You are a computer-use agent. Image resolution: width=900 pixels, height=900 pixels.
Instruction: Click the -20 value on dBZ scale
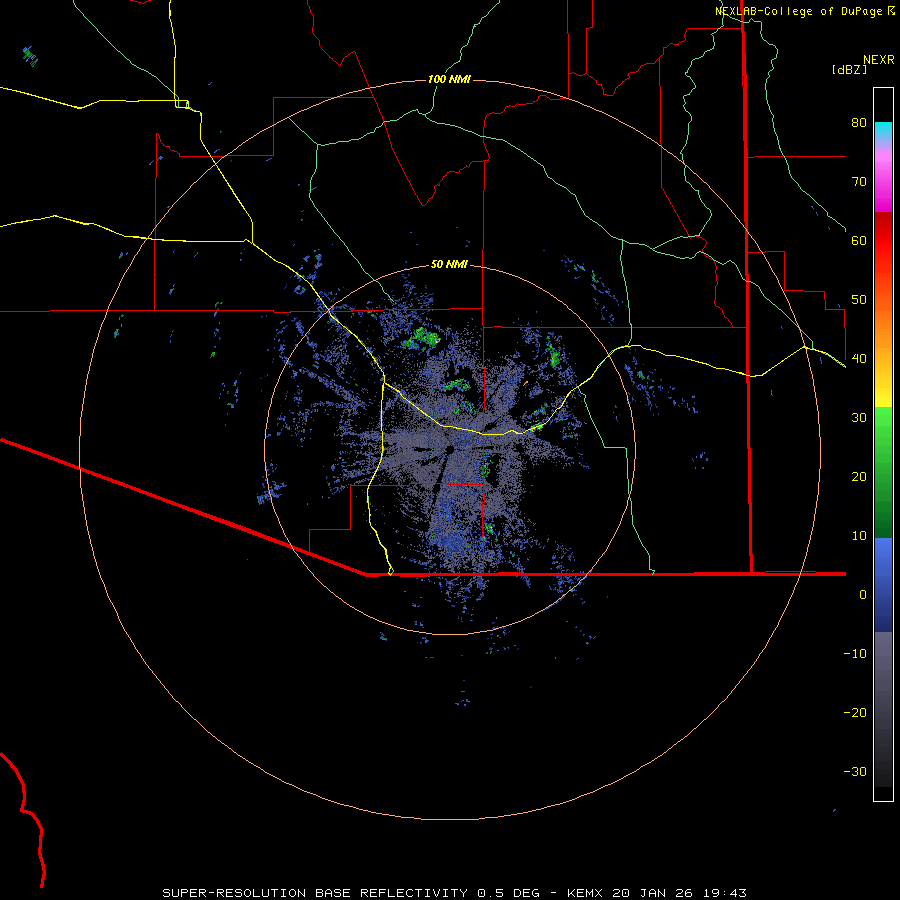855,713
